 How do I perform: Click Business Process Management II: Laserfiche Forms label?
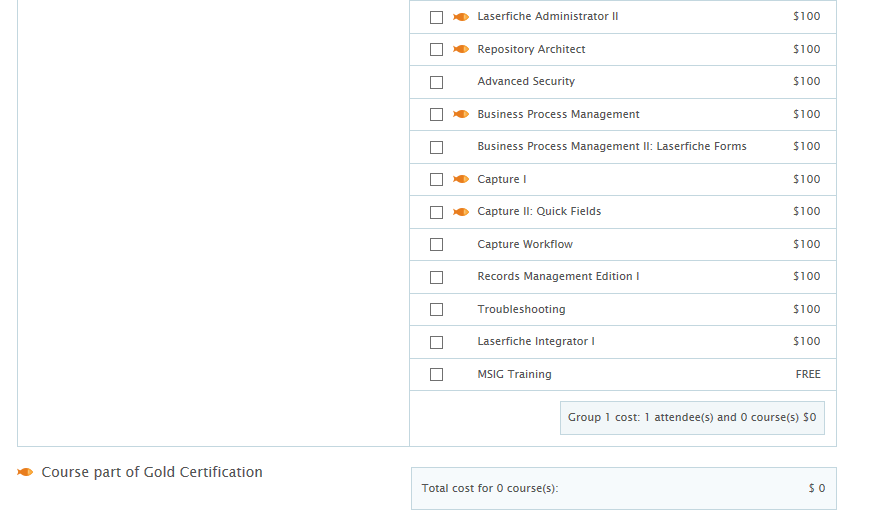click(x=612, y=146)
